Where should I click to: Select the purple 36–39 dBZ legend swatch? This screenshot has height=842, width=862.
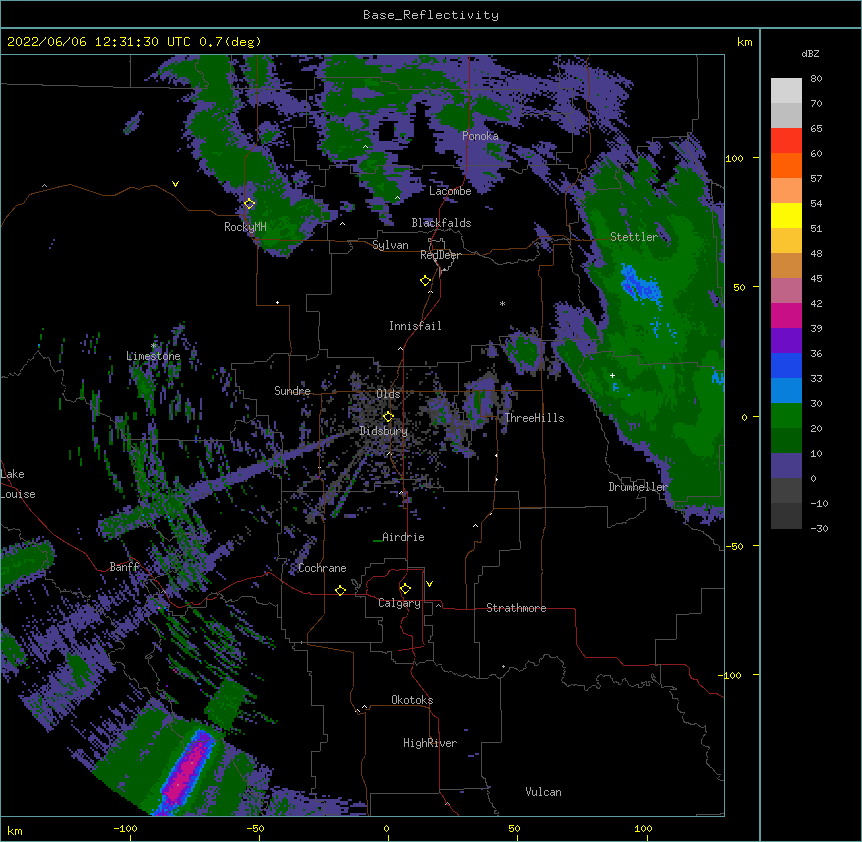(x=786, y=341)
